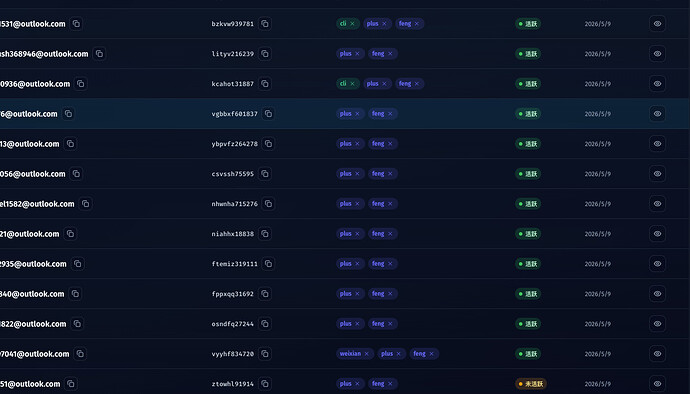Copy the email ending 2935@outlook.com
This screenshot has width=690, height=394.
tap(77, 264)
